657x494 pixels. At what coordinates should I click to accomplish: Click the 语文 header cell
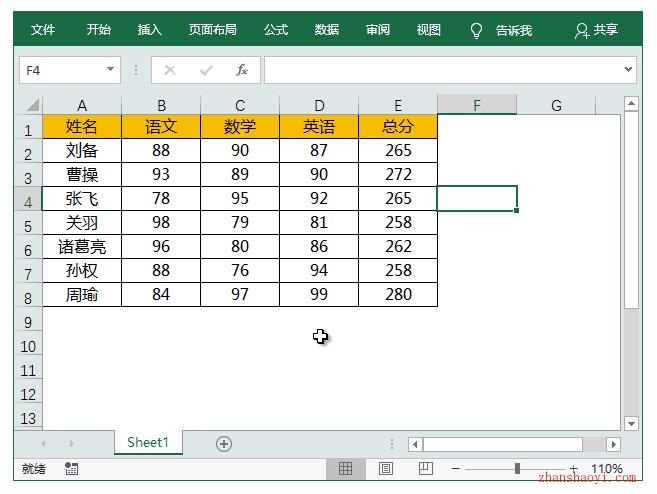(x=161, y=127)
